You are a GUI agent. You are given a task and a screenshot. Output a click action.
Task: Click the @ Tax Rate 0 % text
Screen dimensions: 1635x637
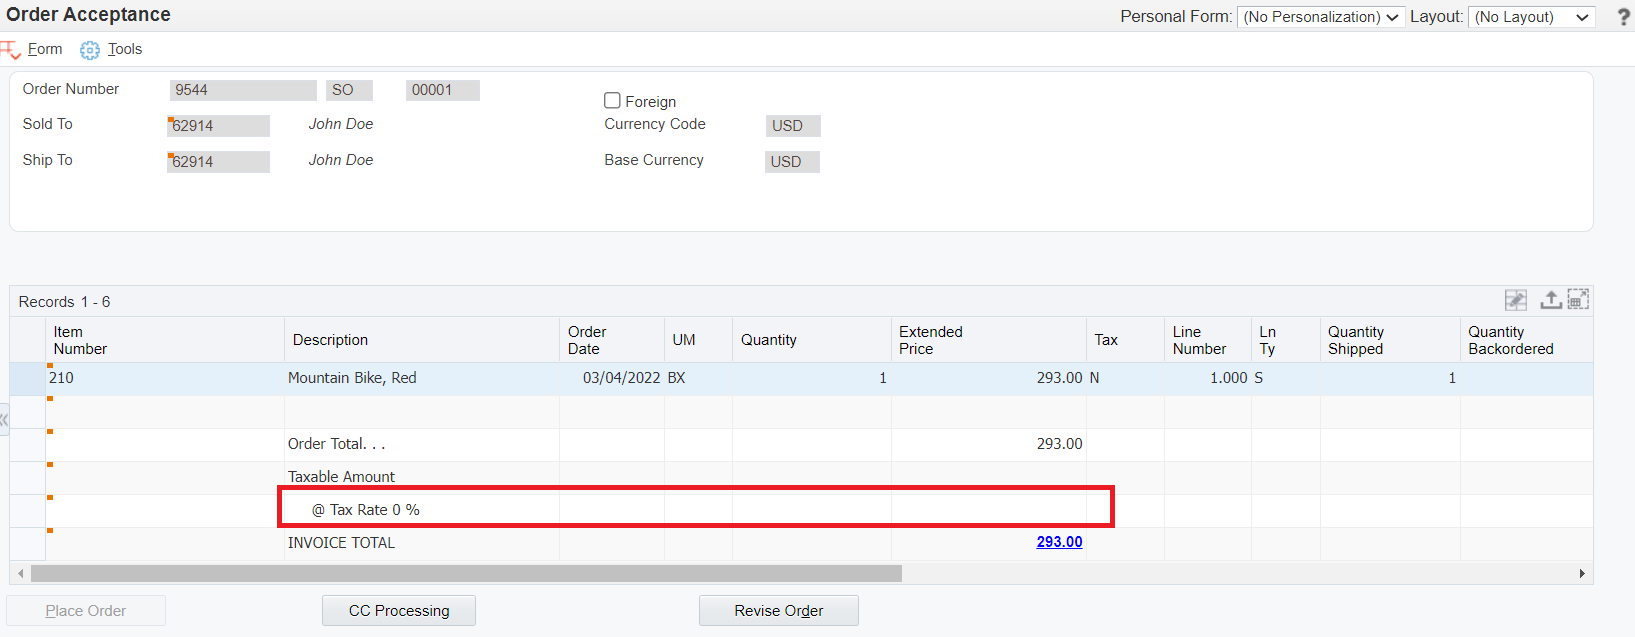366,510
